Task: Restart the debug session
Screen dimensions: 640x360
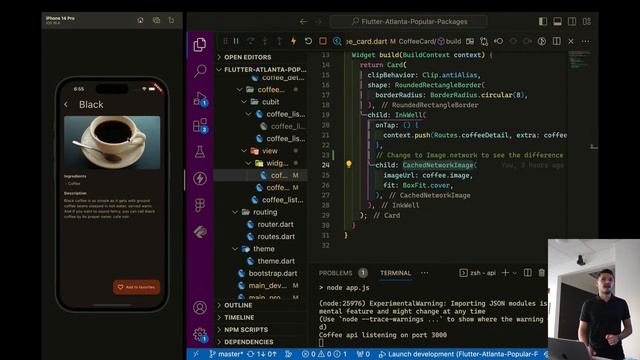Action: pyautogui.click(x=308, y=41)
